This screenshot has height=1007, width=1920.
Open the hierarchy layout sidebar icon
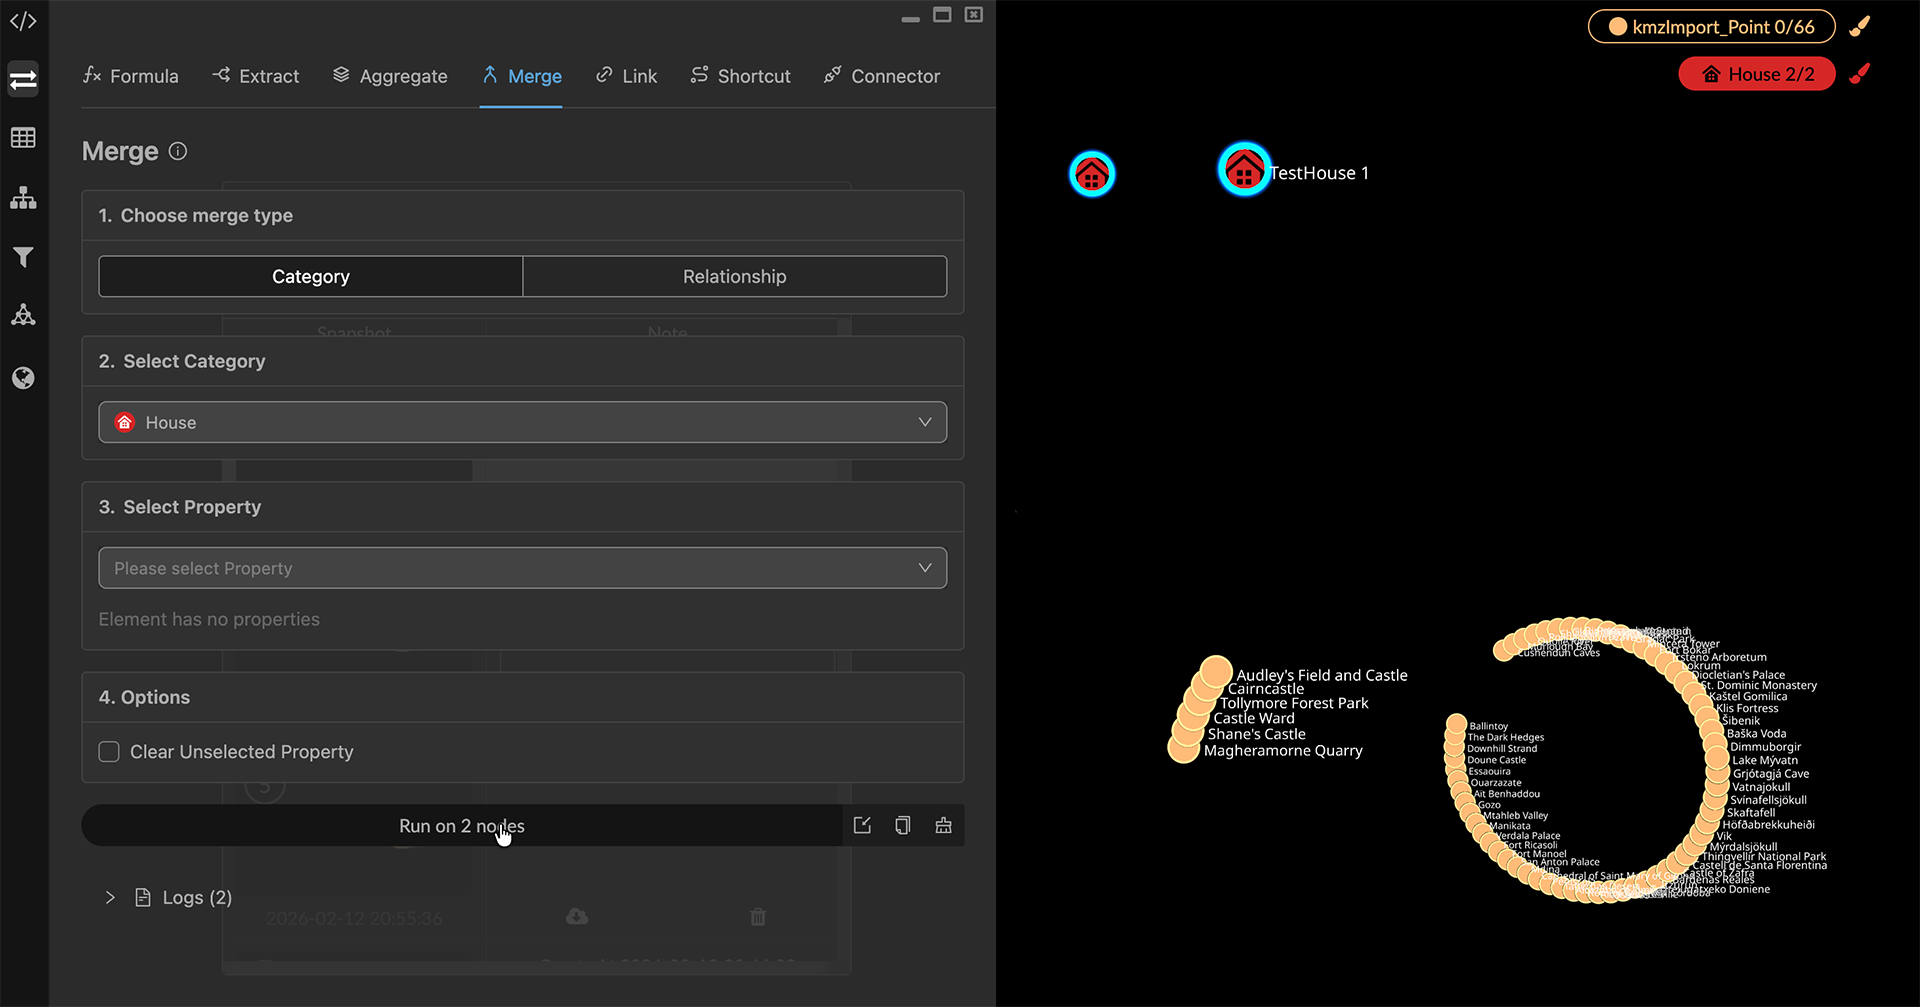click(x=23, y=198)
